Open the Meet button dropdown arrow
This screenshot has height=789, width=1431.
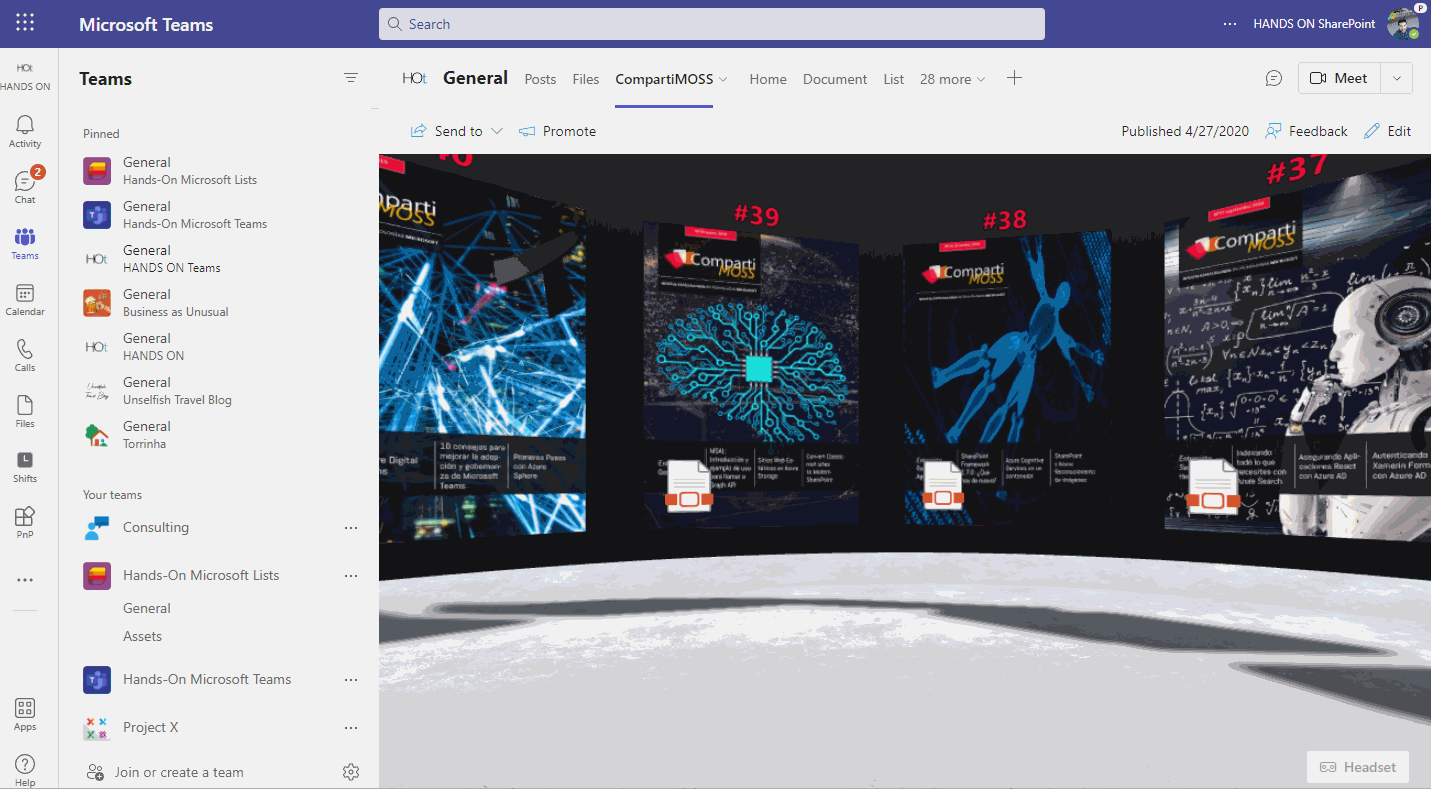pos(1397,78)
